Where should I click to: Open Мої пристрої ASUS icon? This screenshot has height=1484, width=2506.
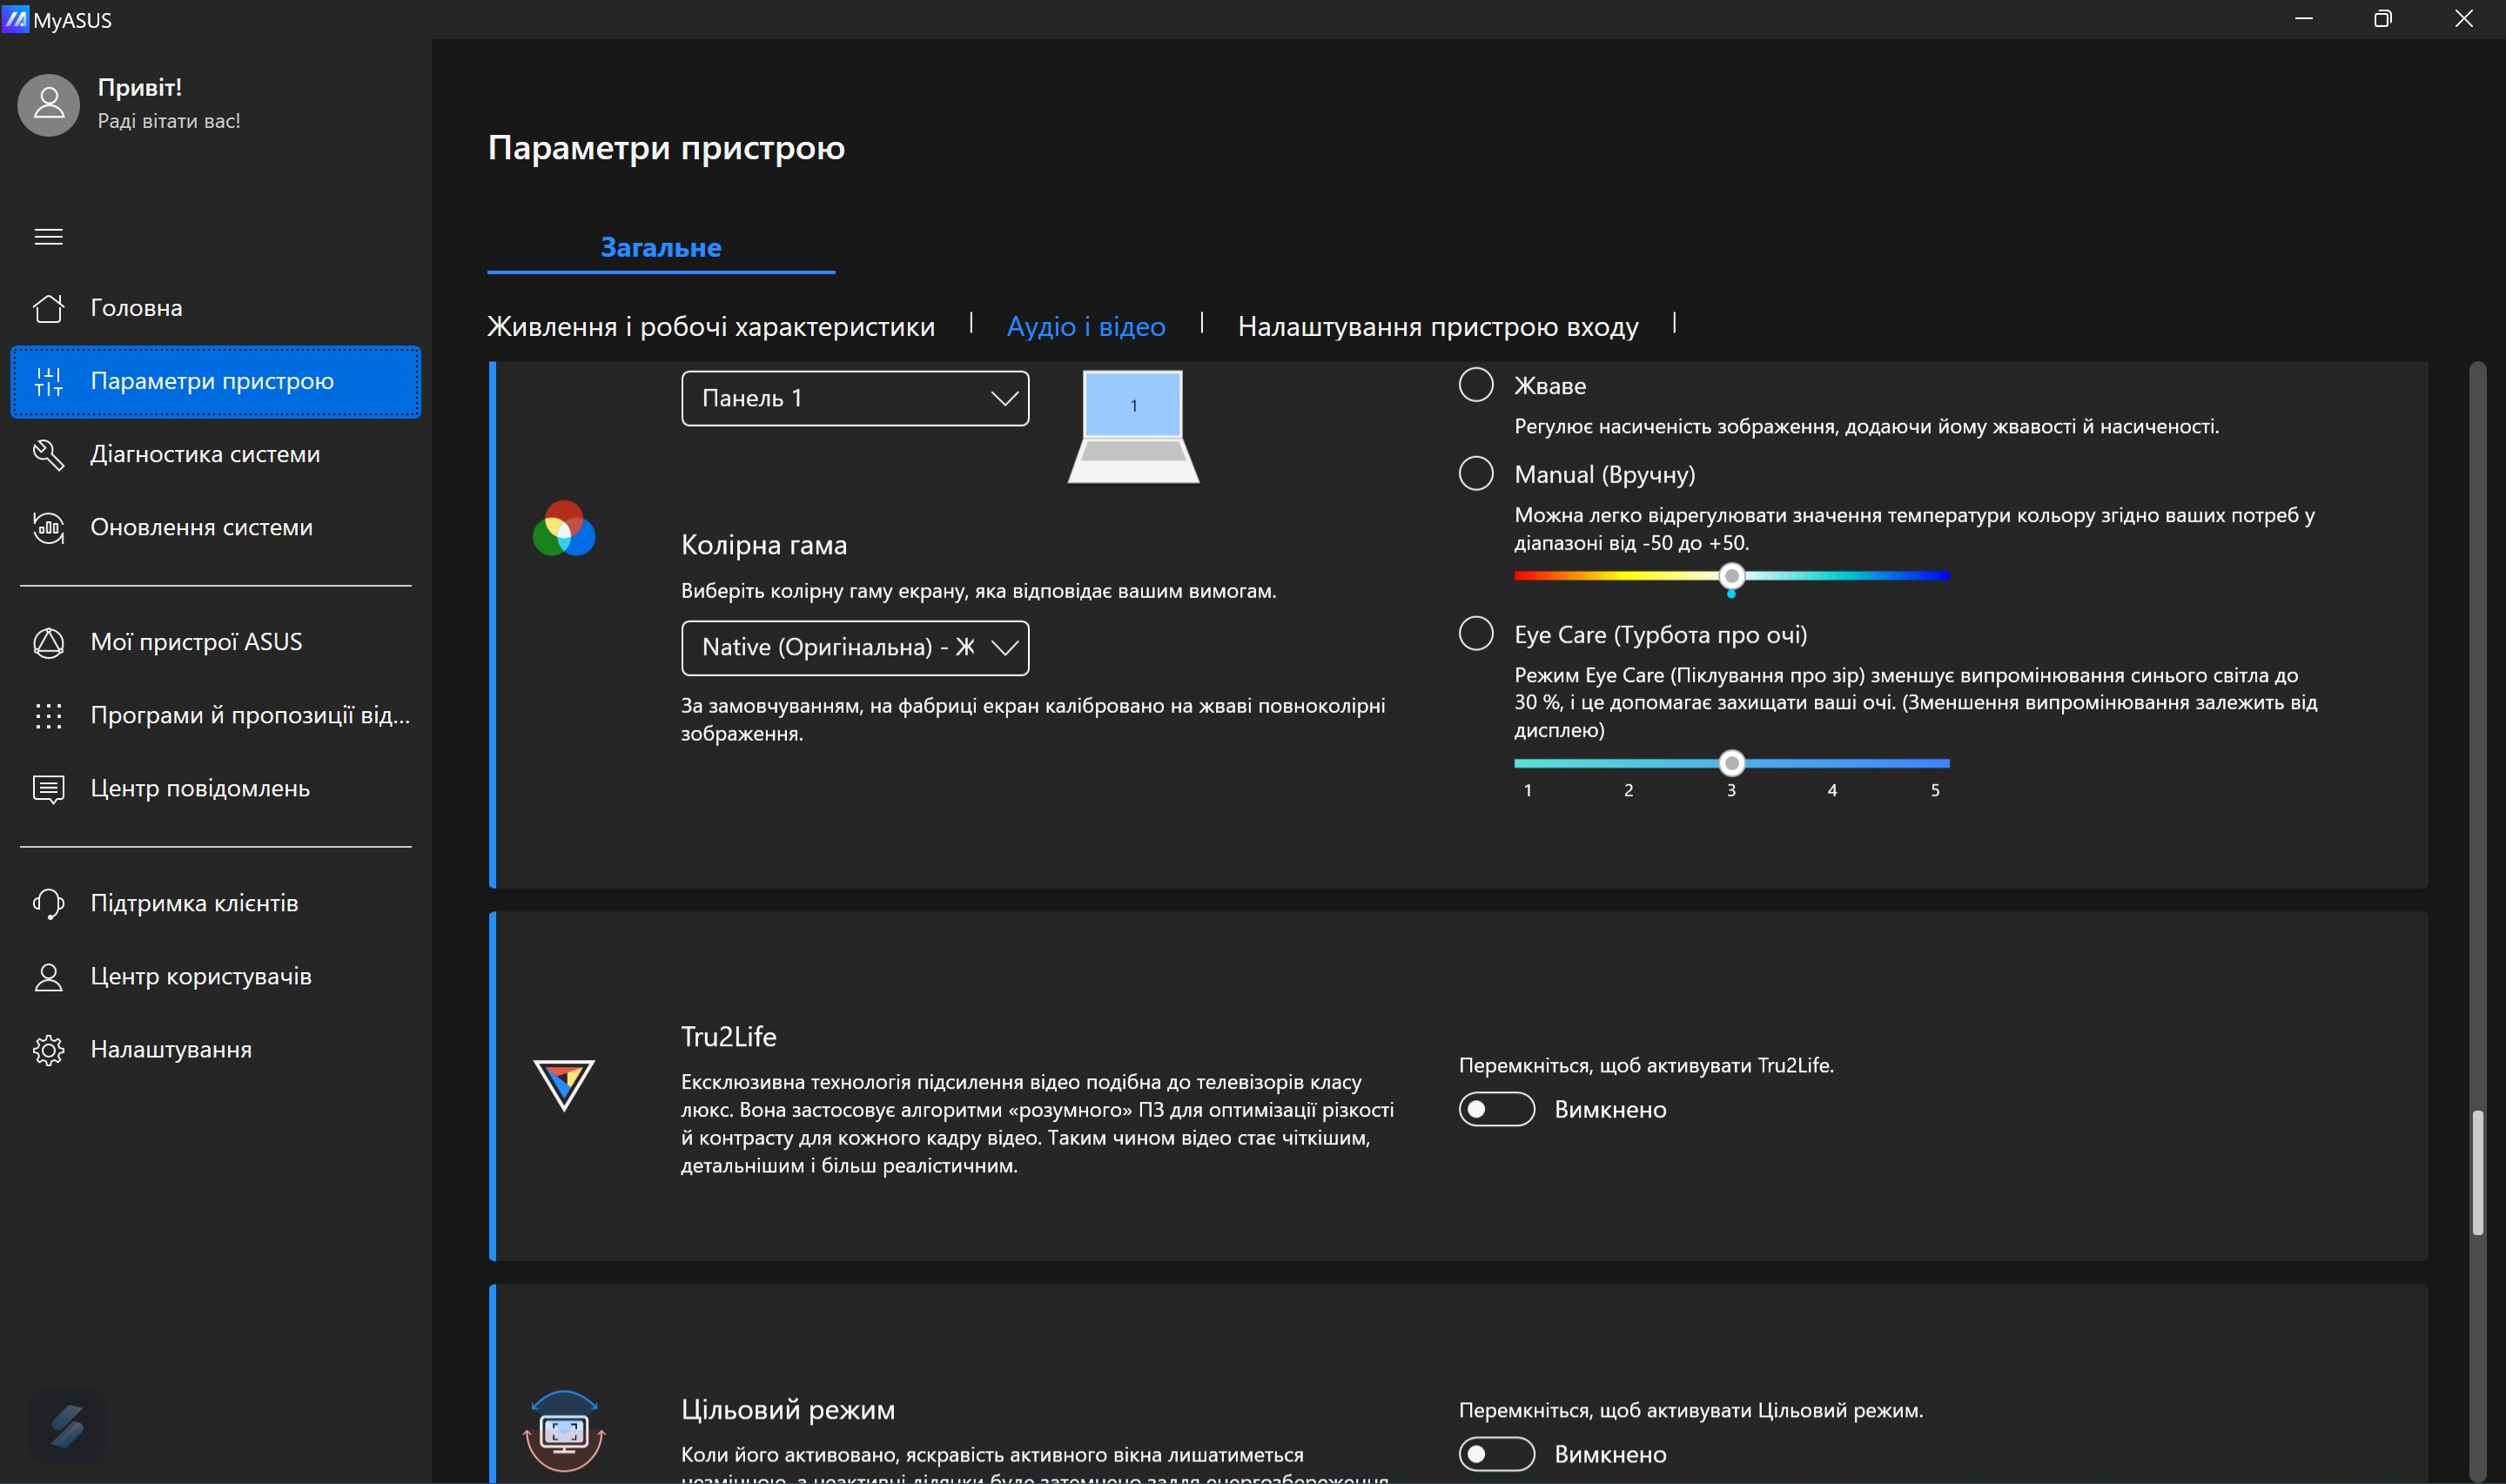(48, 642)
